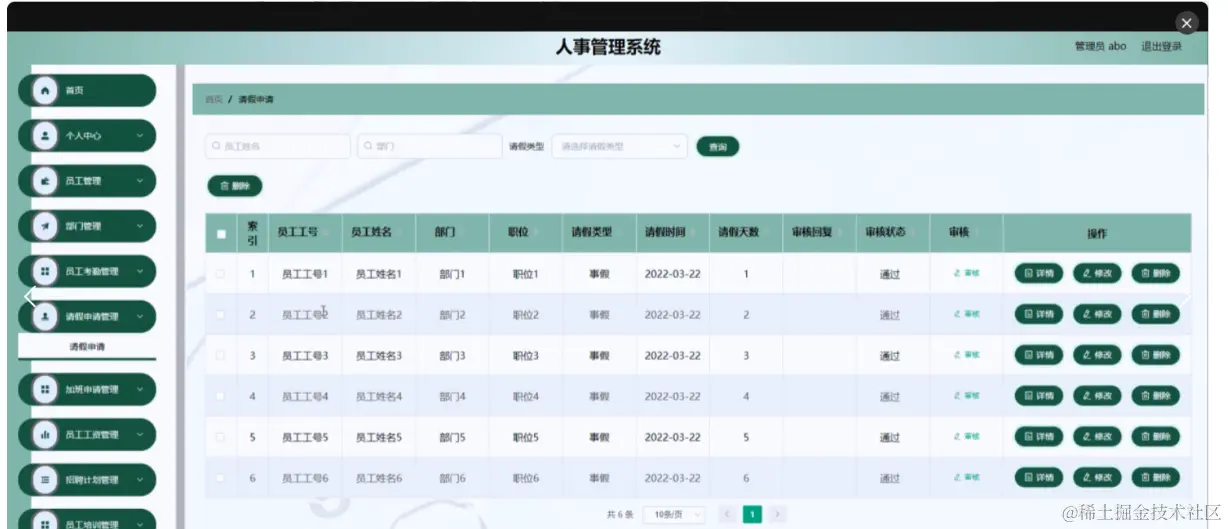The image size is (1228, 529).
Task: Check the checkbox for row 员工工号1
Action: pos(221,273)
